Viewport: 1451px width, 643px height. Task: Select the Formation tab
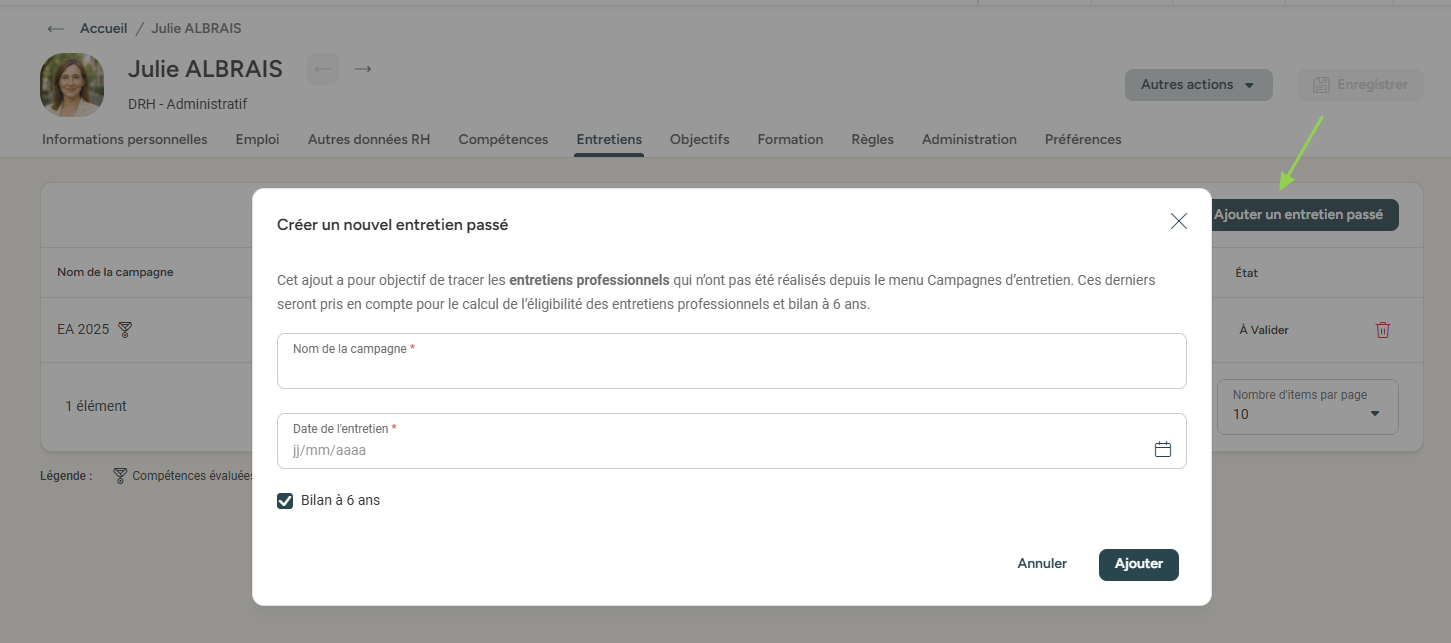[x=790, y=140]
